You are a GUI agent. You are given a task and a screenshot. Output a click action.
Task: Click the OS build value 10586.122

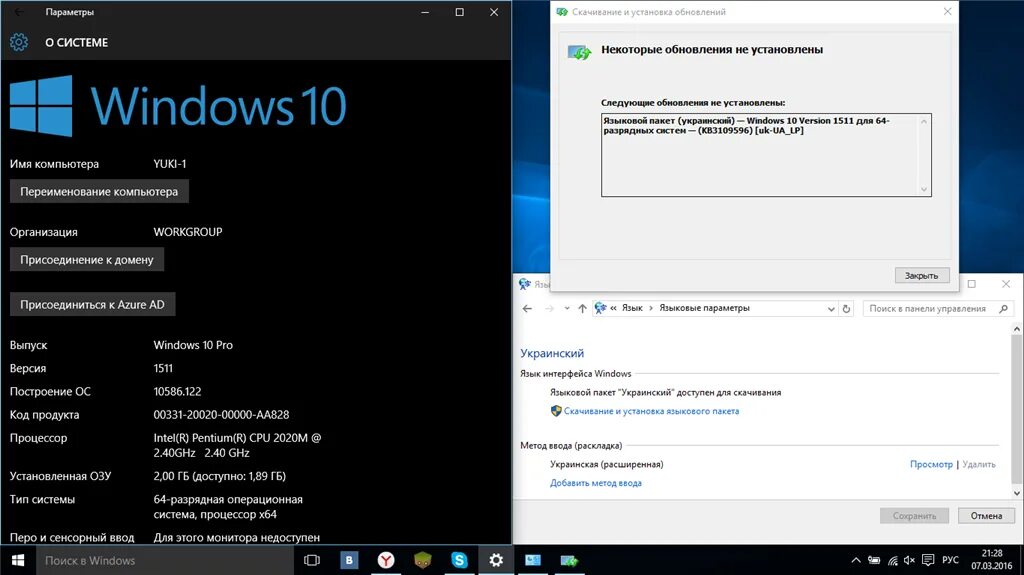(178, 391)
